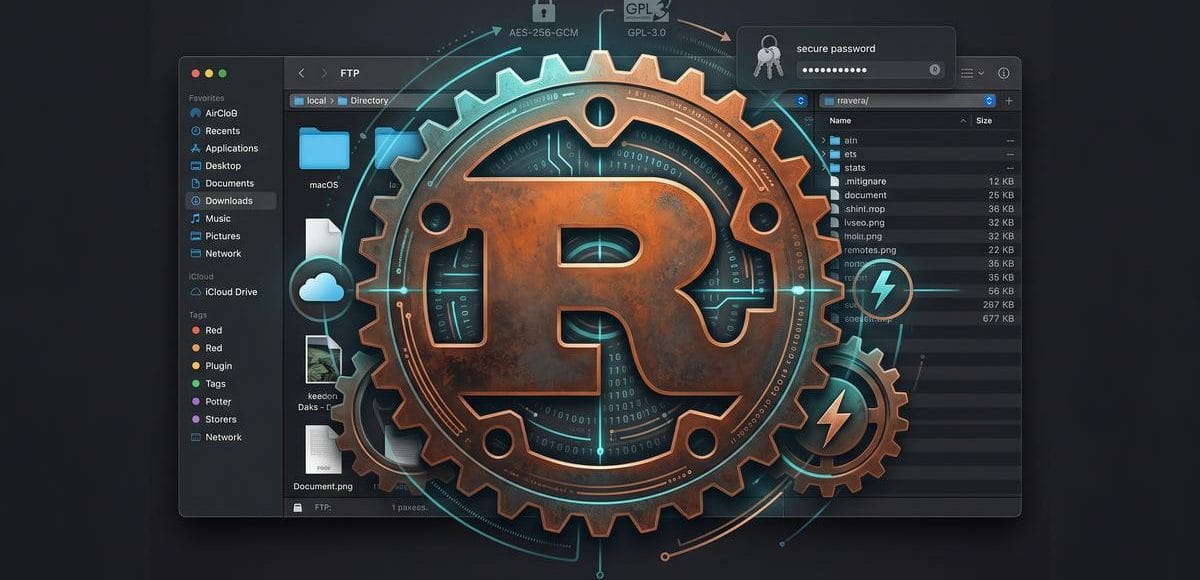This screenshot has height=580, width=1200.
Task: Click the 267 KB size cell
Action: coord(999,304)
